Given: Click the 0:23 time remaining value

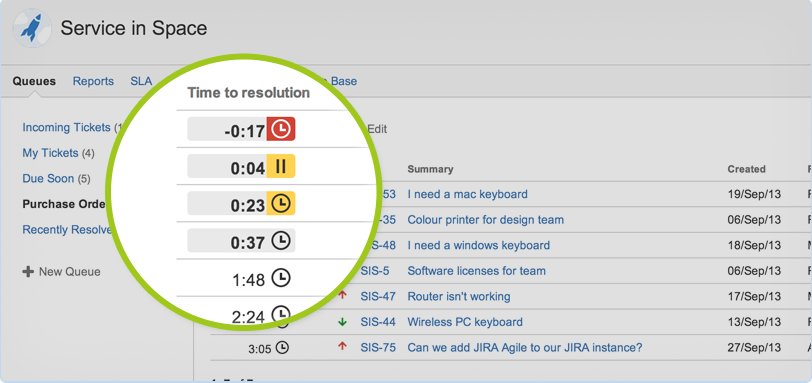Looking at the screenshot, I should pos(248,206).
